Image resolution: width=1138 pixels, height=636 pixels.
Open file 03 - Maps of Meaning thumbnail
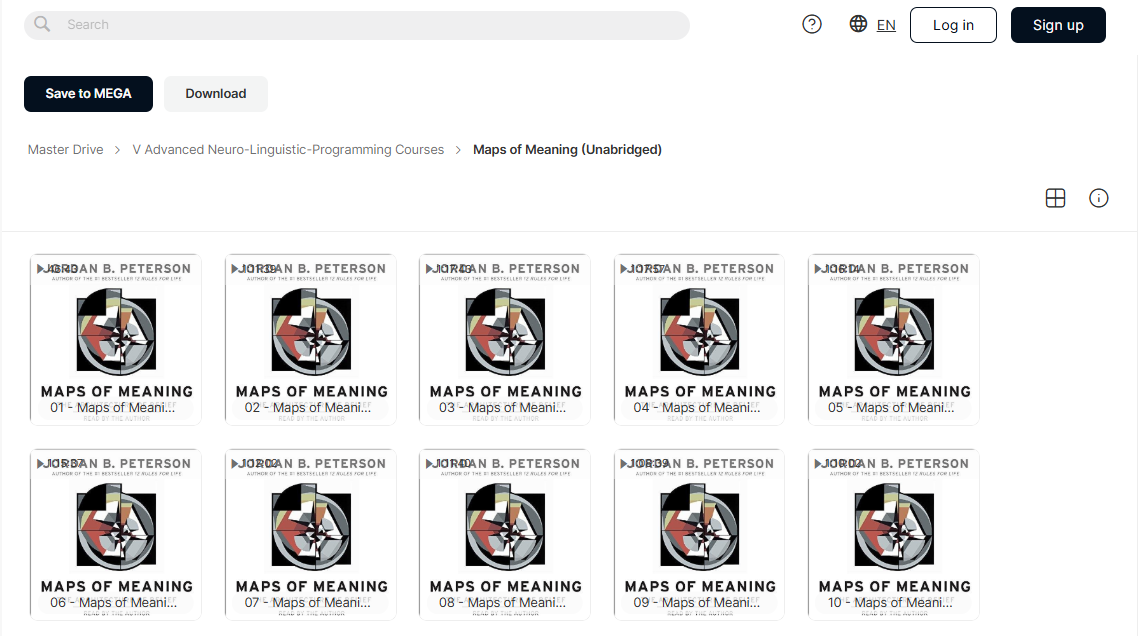coord(505,339)
